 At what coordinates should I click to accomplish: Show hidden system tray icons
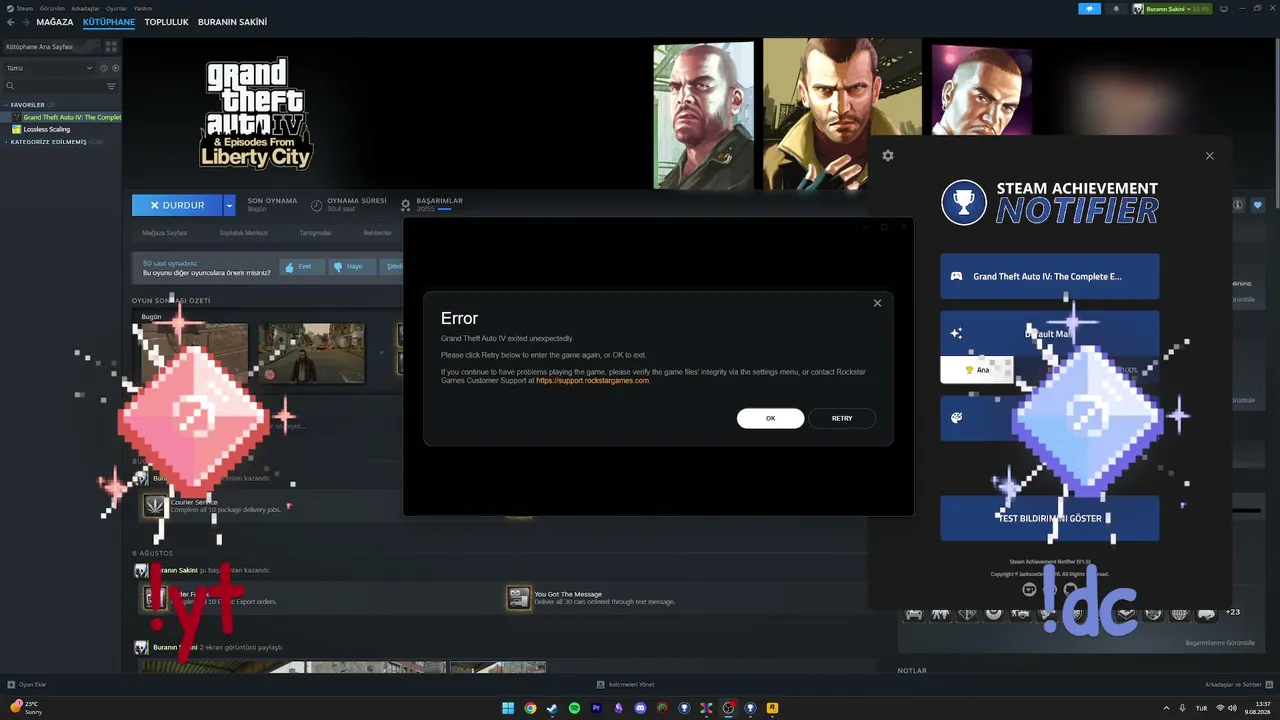point(1168,708)
